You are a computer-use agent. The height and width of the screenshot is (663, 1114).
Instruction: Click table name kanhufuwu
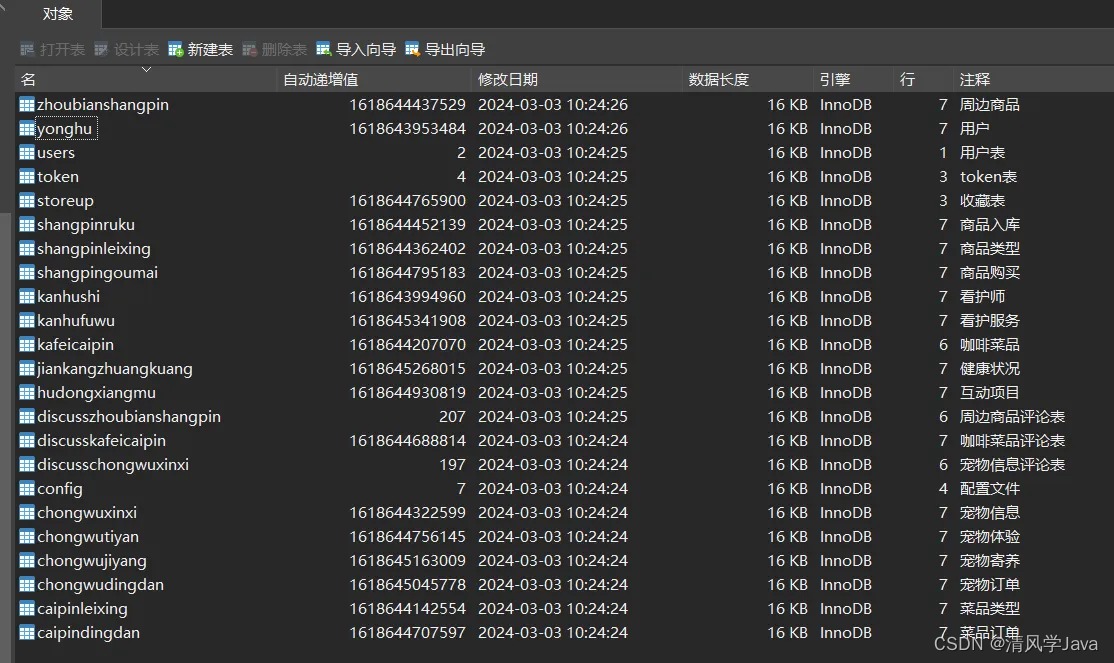[x=76, y=320]
